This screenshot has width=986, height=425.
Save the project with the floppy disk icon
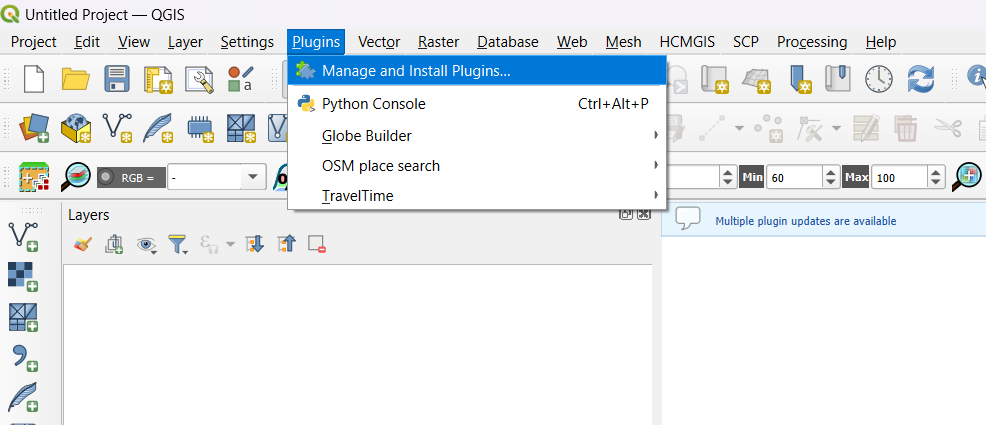pyautogui.click(x=116, y=79)
